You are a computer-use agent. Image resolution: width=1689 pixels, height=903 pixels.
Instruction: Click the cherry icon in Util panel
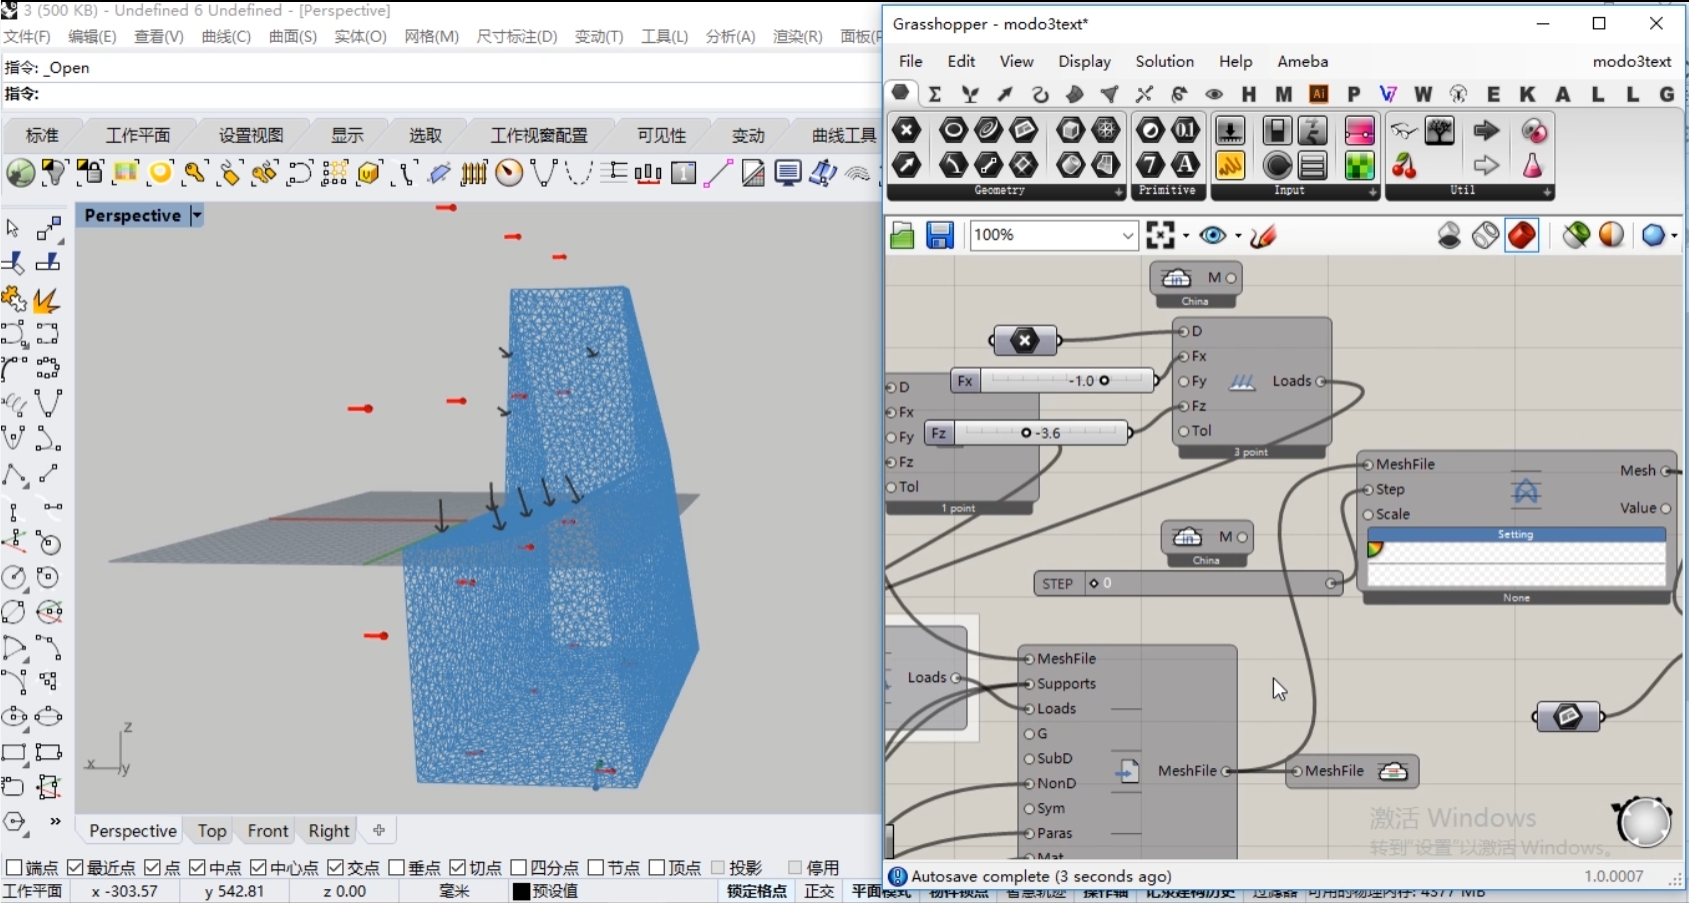pos(1404,165)
